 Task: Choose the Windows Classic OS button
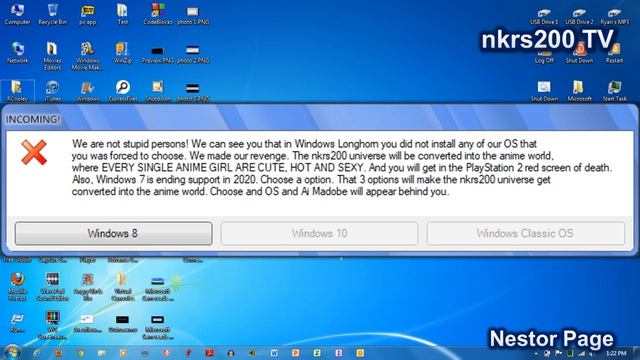tap(525, 233)
